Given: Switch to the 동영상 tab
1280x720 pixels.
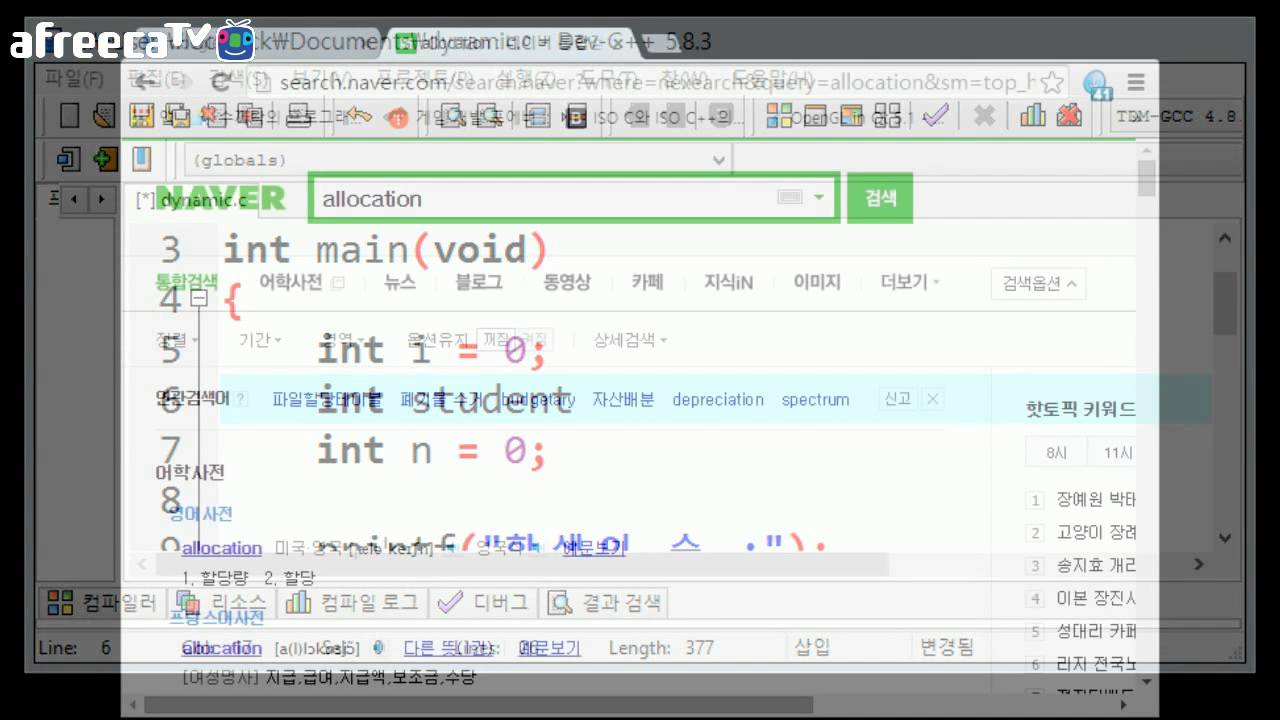Looking at the screenshot, I should 567,282.
